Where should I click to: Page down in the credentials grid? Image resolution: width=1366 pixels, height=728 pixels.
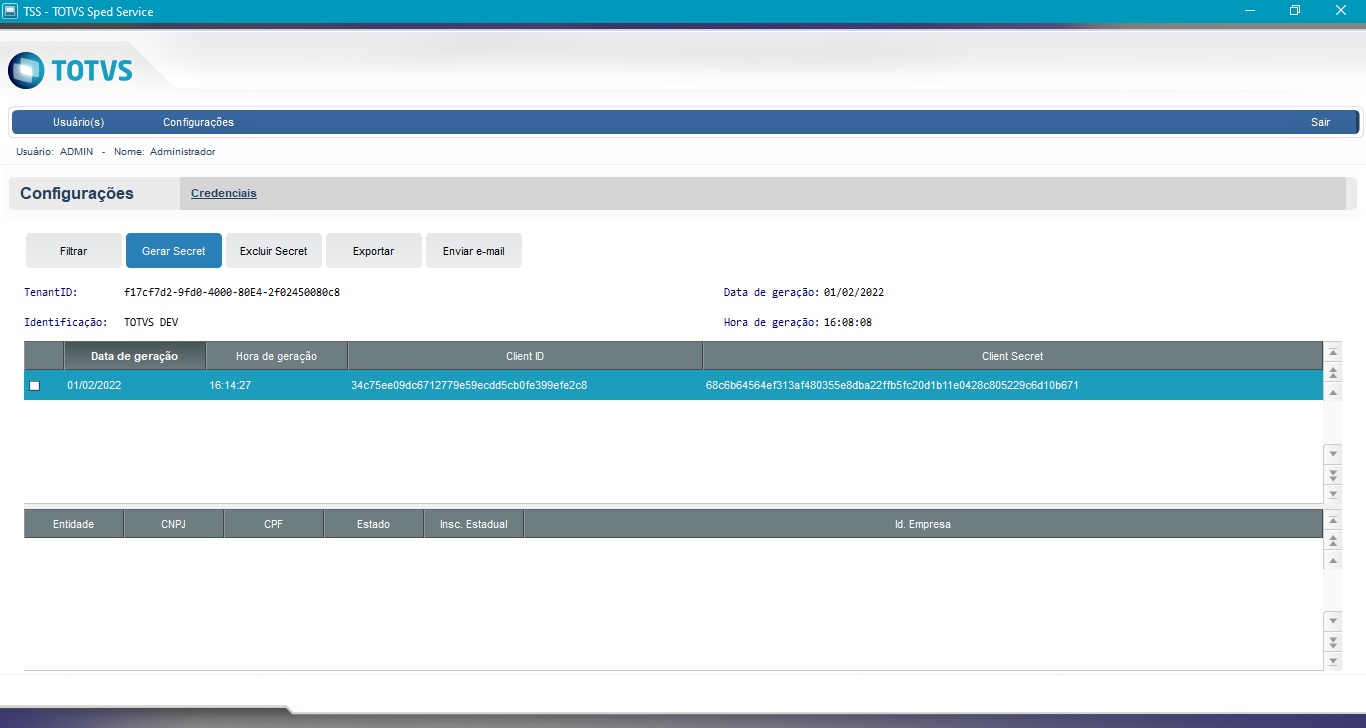(1332, 474)
